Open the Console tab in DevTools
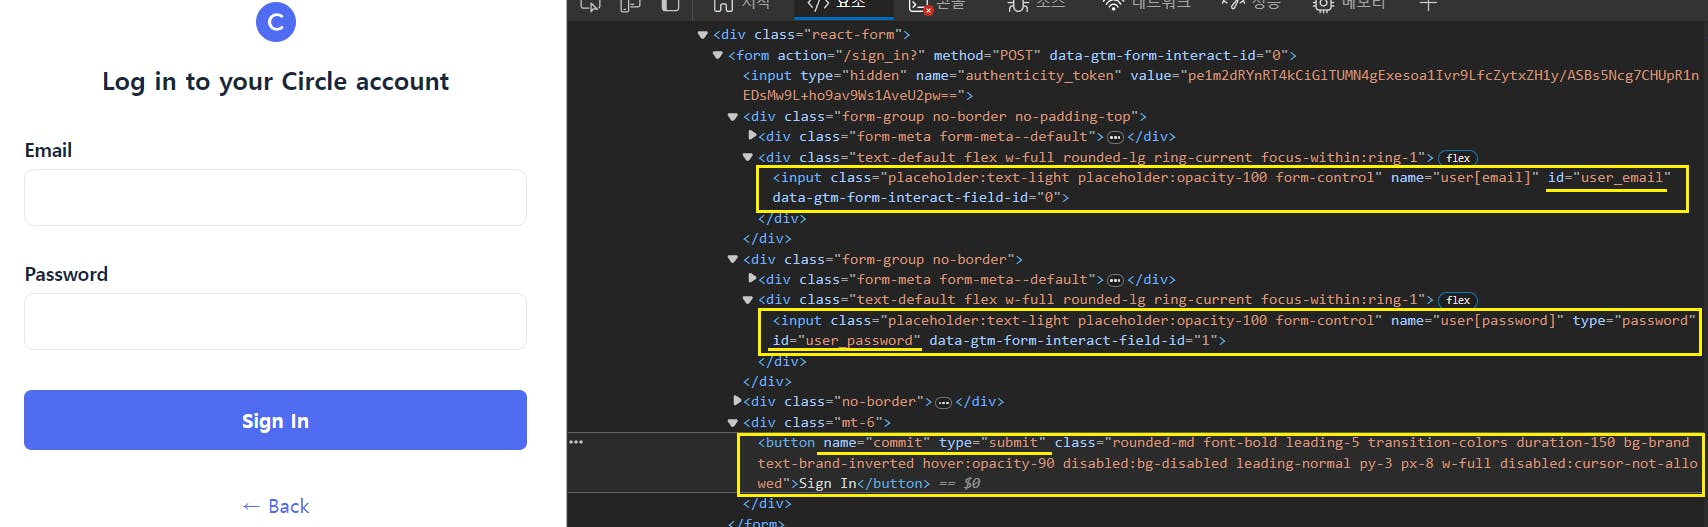The image size is (1708, 527). [937, 5]
